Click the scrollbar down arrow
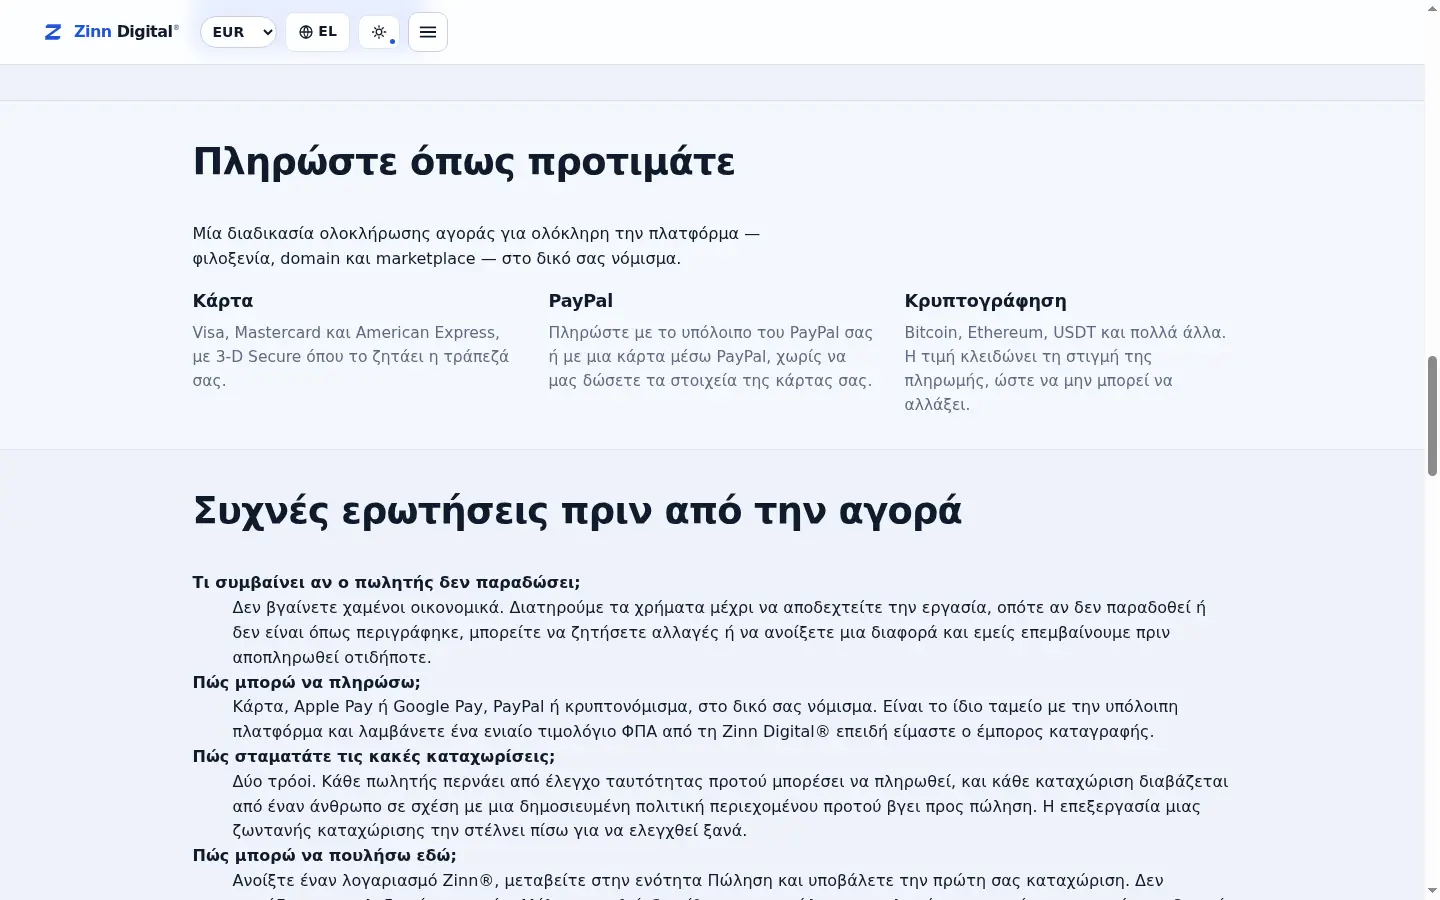Screen dimensions: 1440x900 point(1432,890)
